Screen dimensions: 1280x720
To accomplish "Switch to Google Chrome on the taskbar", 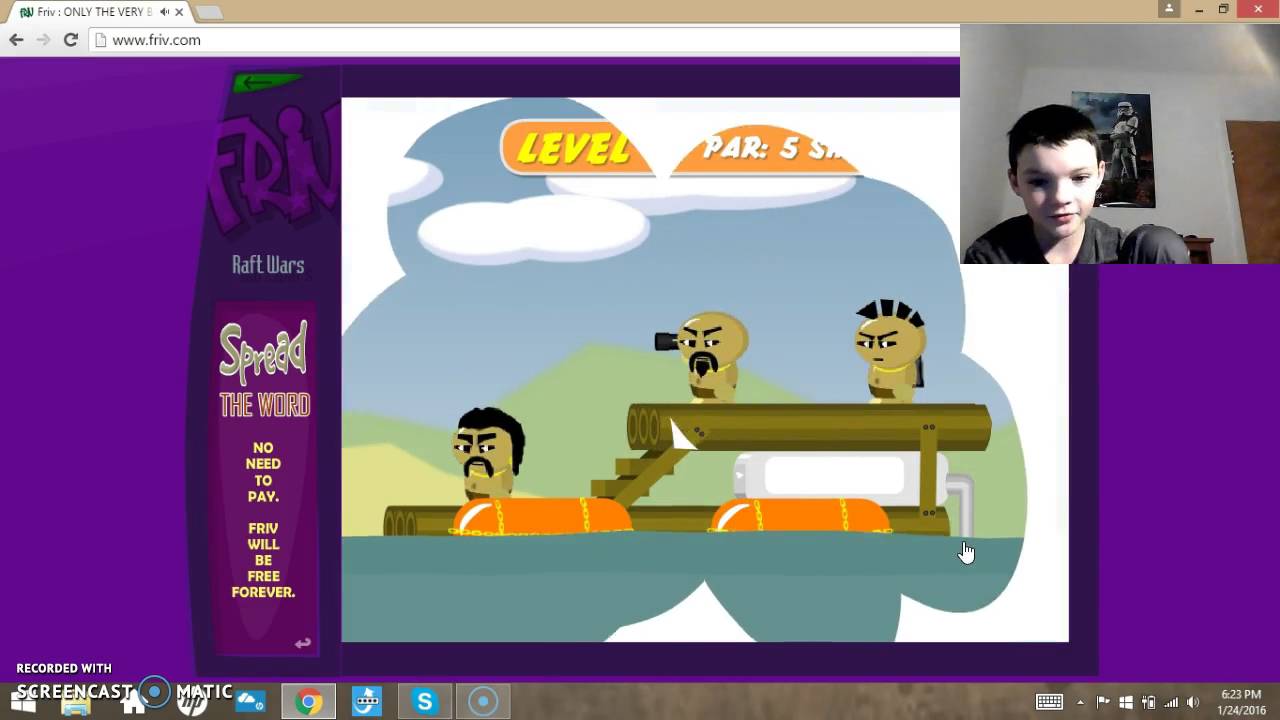I will pos(308,702).
